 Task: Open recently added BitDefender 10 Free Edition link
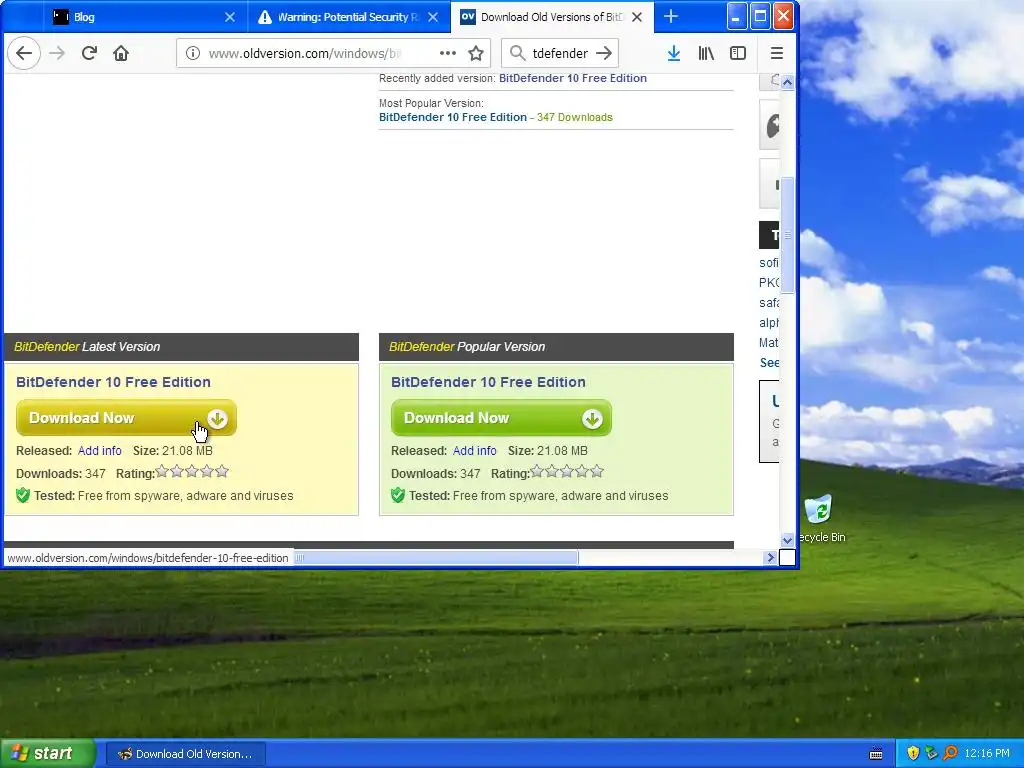tap(573, 78)
